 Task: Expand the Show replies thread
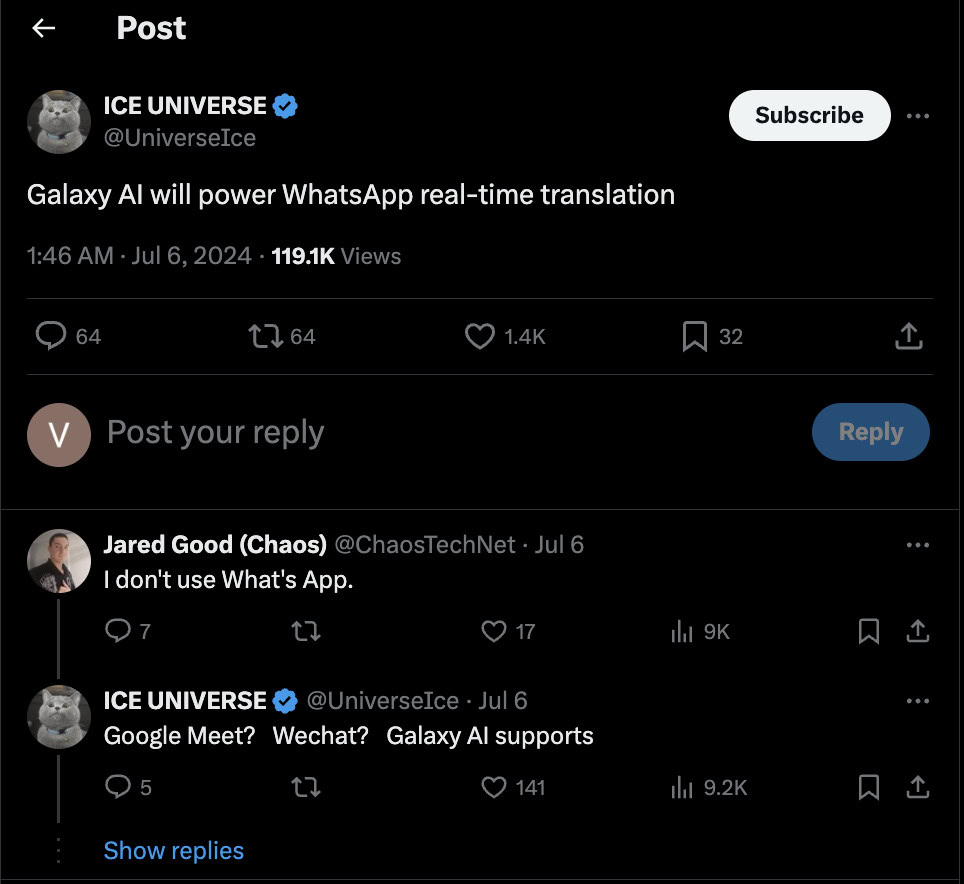pyautogui.click(x=174, y=851)
